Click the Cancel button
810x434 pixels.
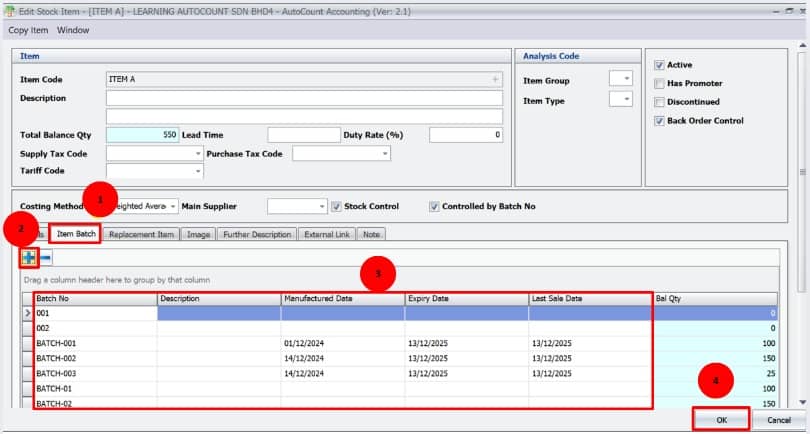[x=778, y=419]
